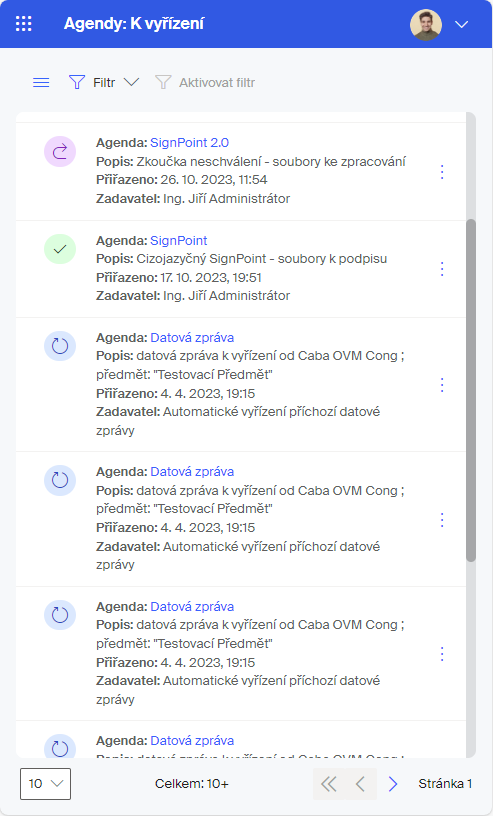This screenshot has width=493, height=816.
Task: Open the apps grid menu icon
Action: 23,24
